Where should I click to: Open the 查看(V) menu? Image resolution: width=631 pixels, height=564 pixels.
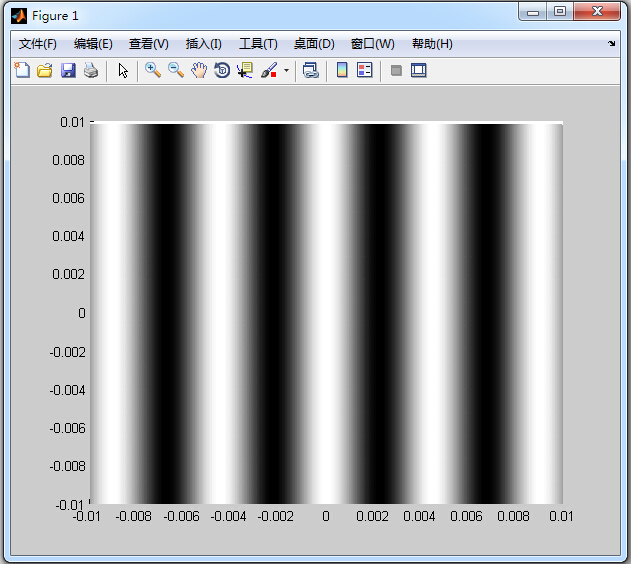click(x=148, y=44)
